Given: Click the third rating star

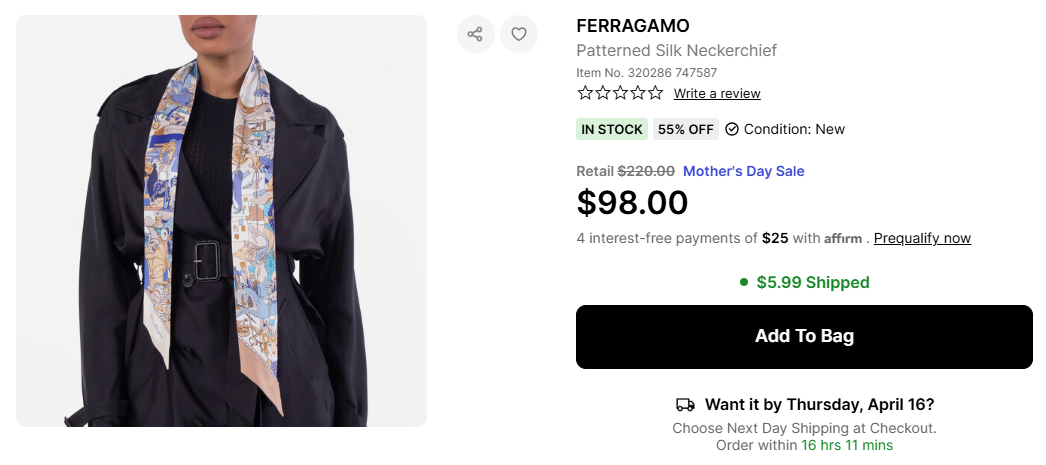Looking at the screenshot, I should point(620,93).
